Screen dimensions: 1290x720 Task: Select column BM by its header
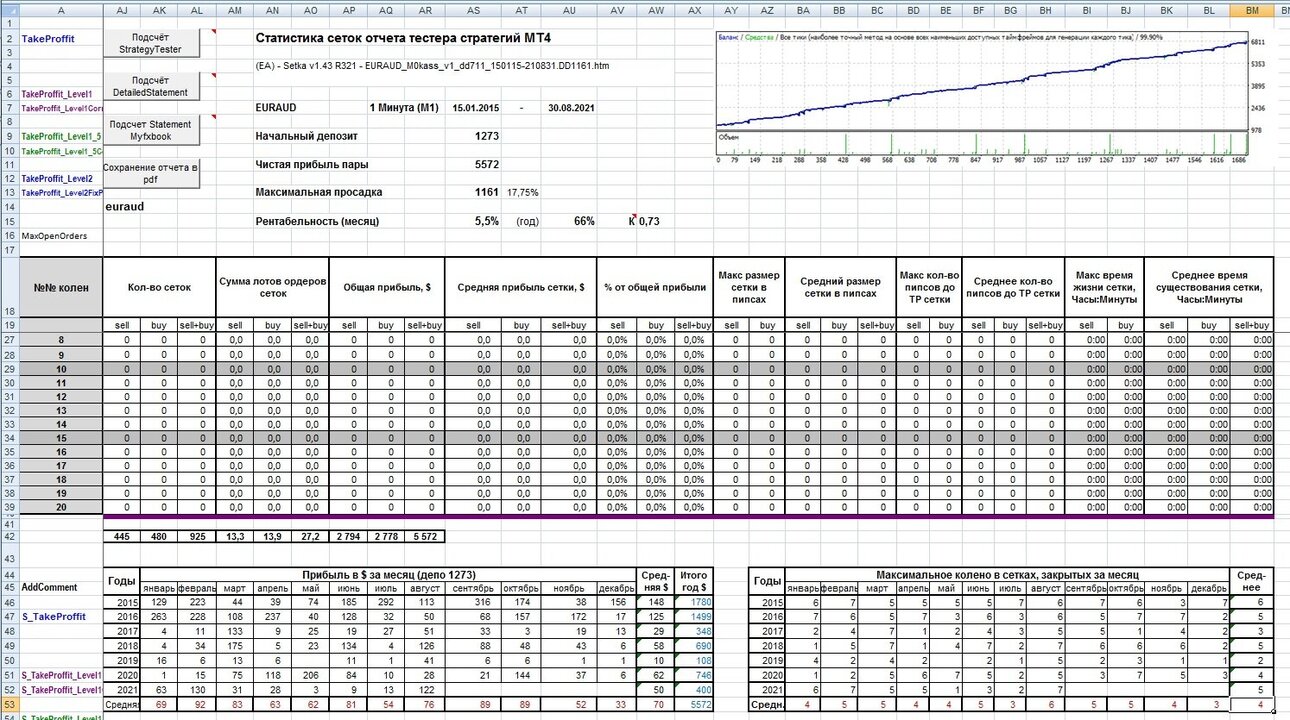coord(1252,9)
